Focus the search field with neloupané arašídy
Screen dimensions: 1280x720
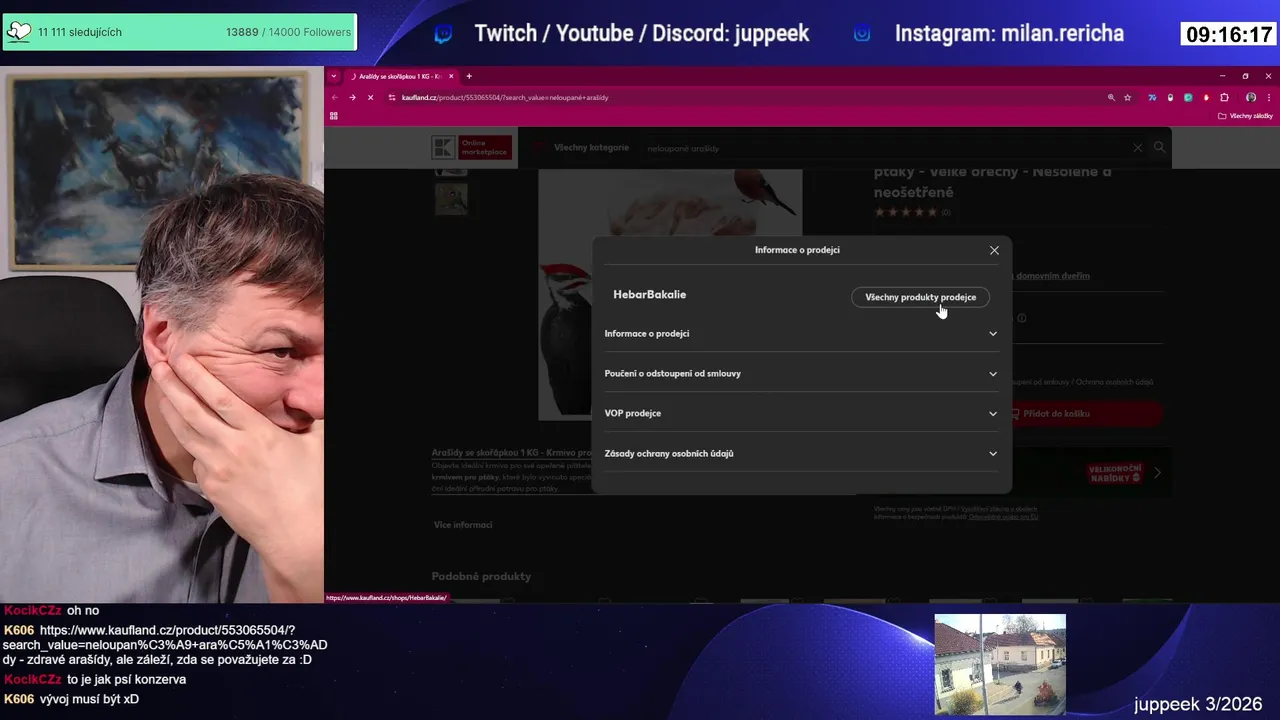[x=885, y=148]
